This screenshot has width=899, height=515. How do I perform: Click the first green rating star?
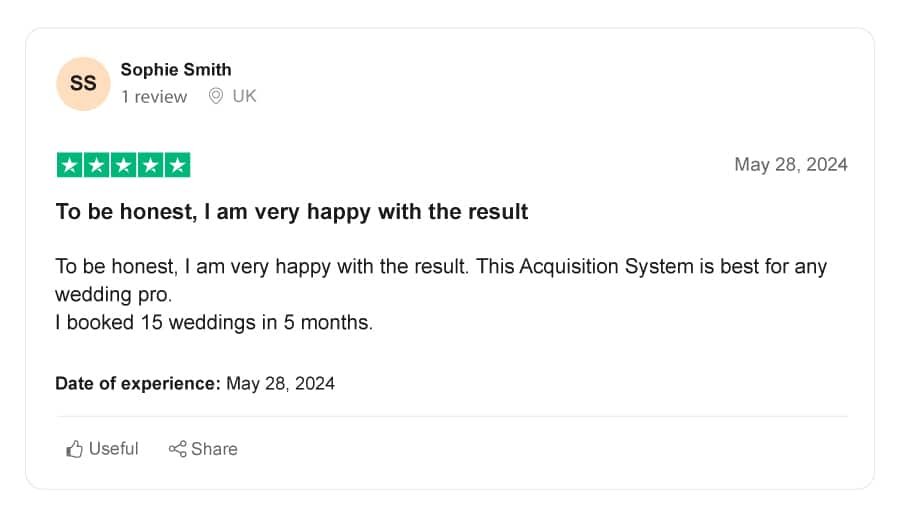[69, 165]
